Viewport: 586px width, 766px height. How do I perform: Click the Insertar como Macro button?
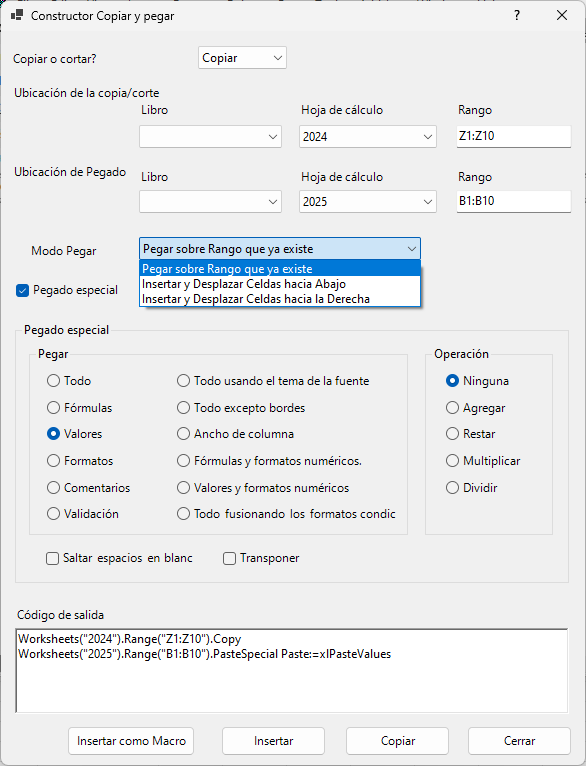131,741
